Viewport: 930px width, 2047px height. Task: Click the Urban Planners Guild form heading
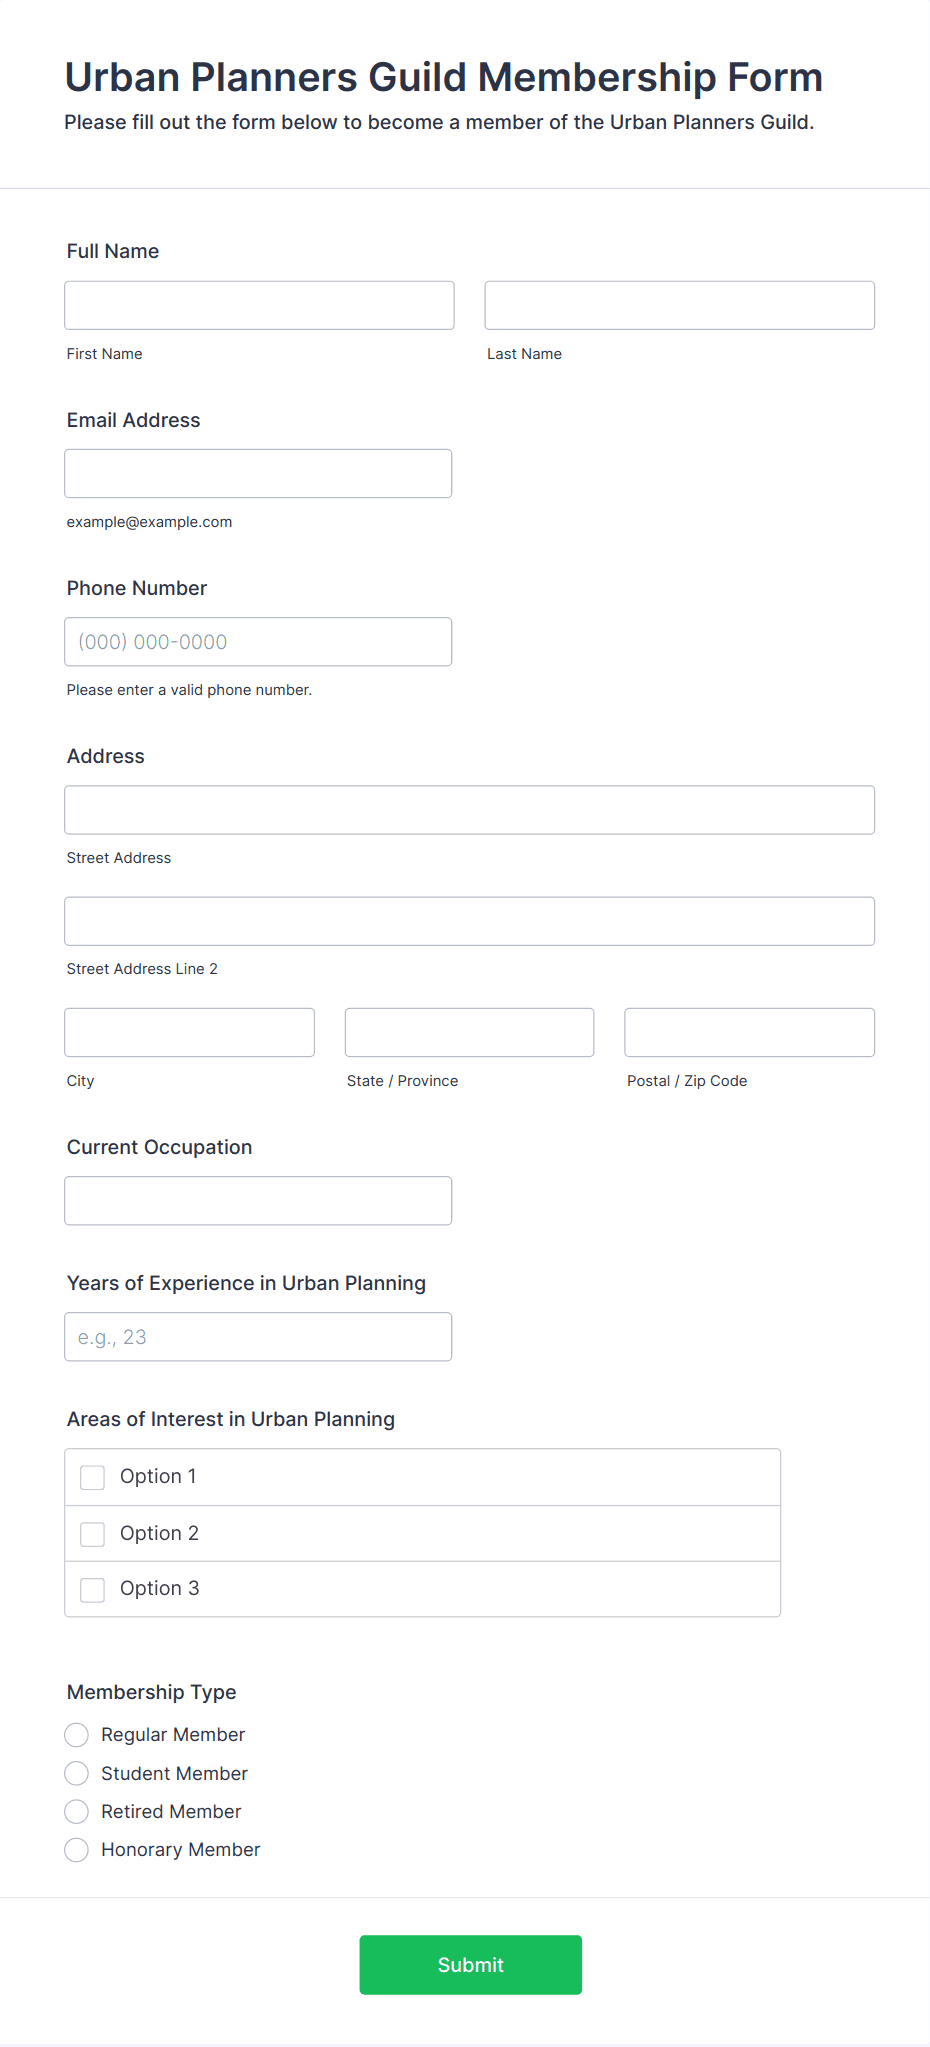click(443, 76)
